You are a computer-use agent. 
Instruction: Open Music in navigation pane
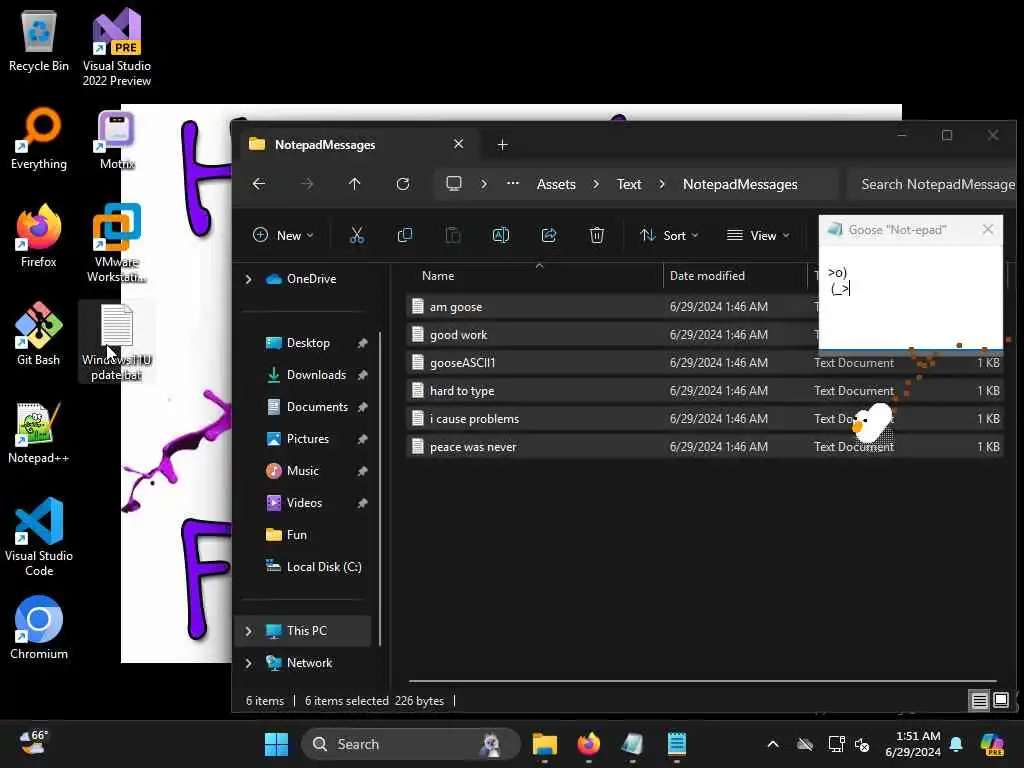point(303,471)
